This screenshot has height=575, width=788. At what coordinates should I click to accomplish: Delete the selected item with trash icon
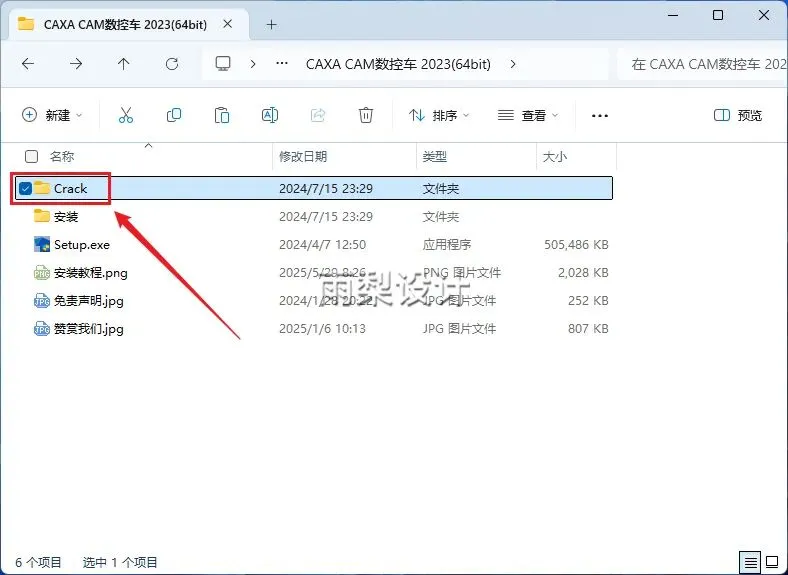pyautogui.click(x=366, y=116)
